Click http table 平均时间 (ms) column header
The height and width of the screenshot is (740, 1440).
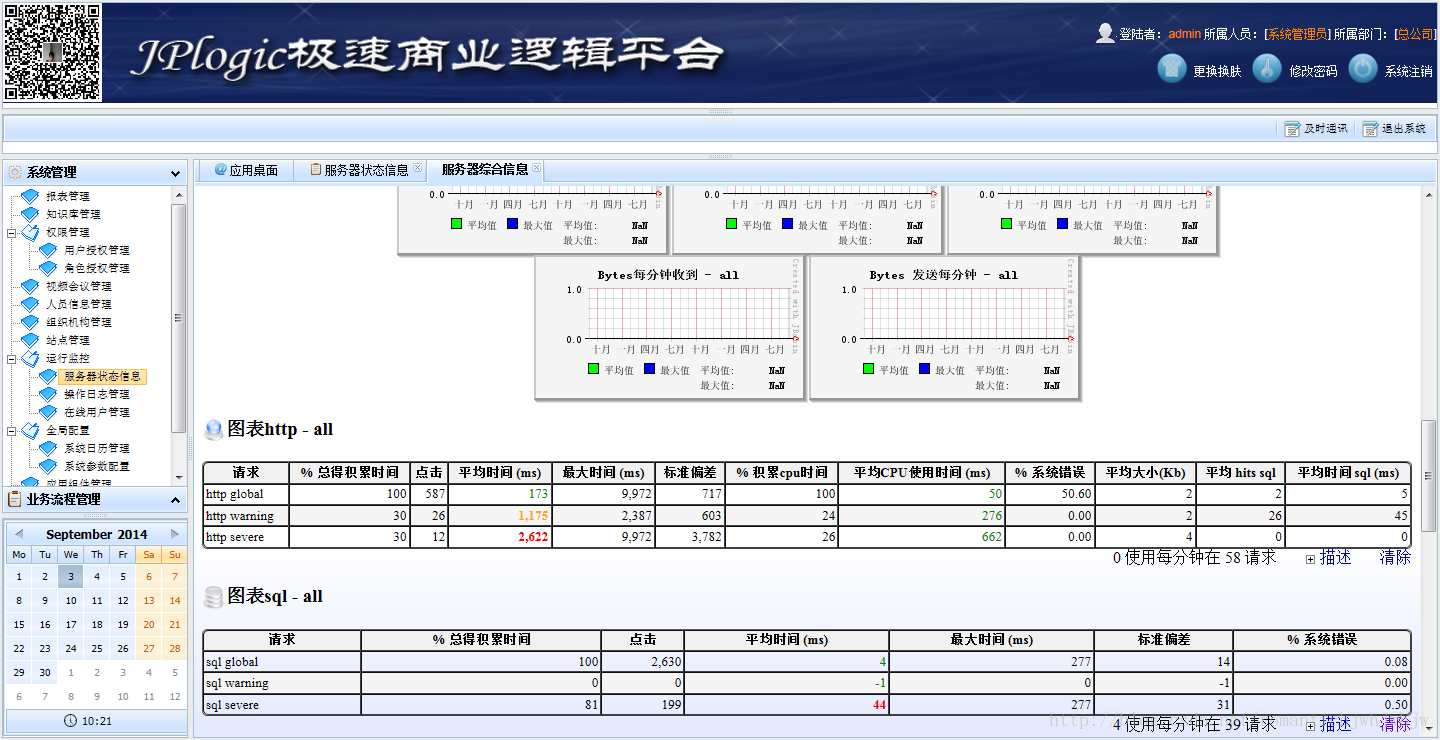pyautogui.click(x=500, y=472)
